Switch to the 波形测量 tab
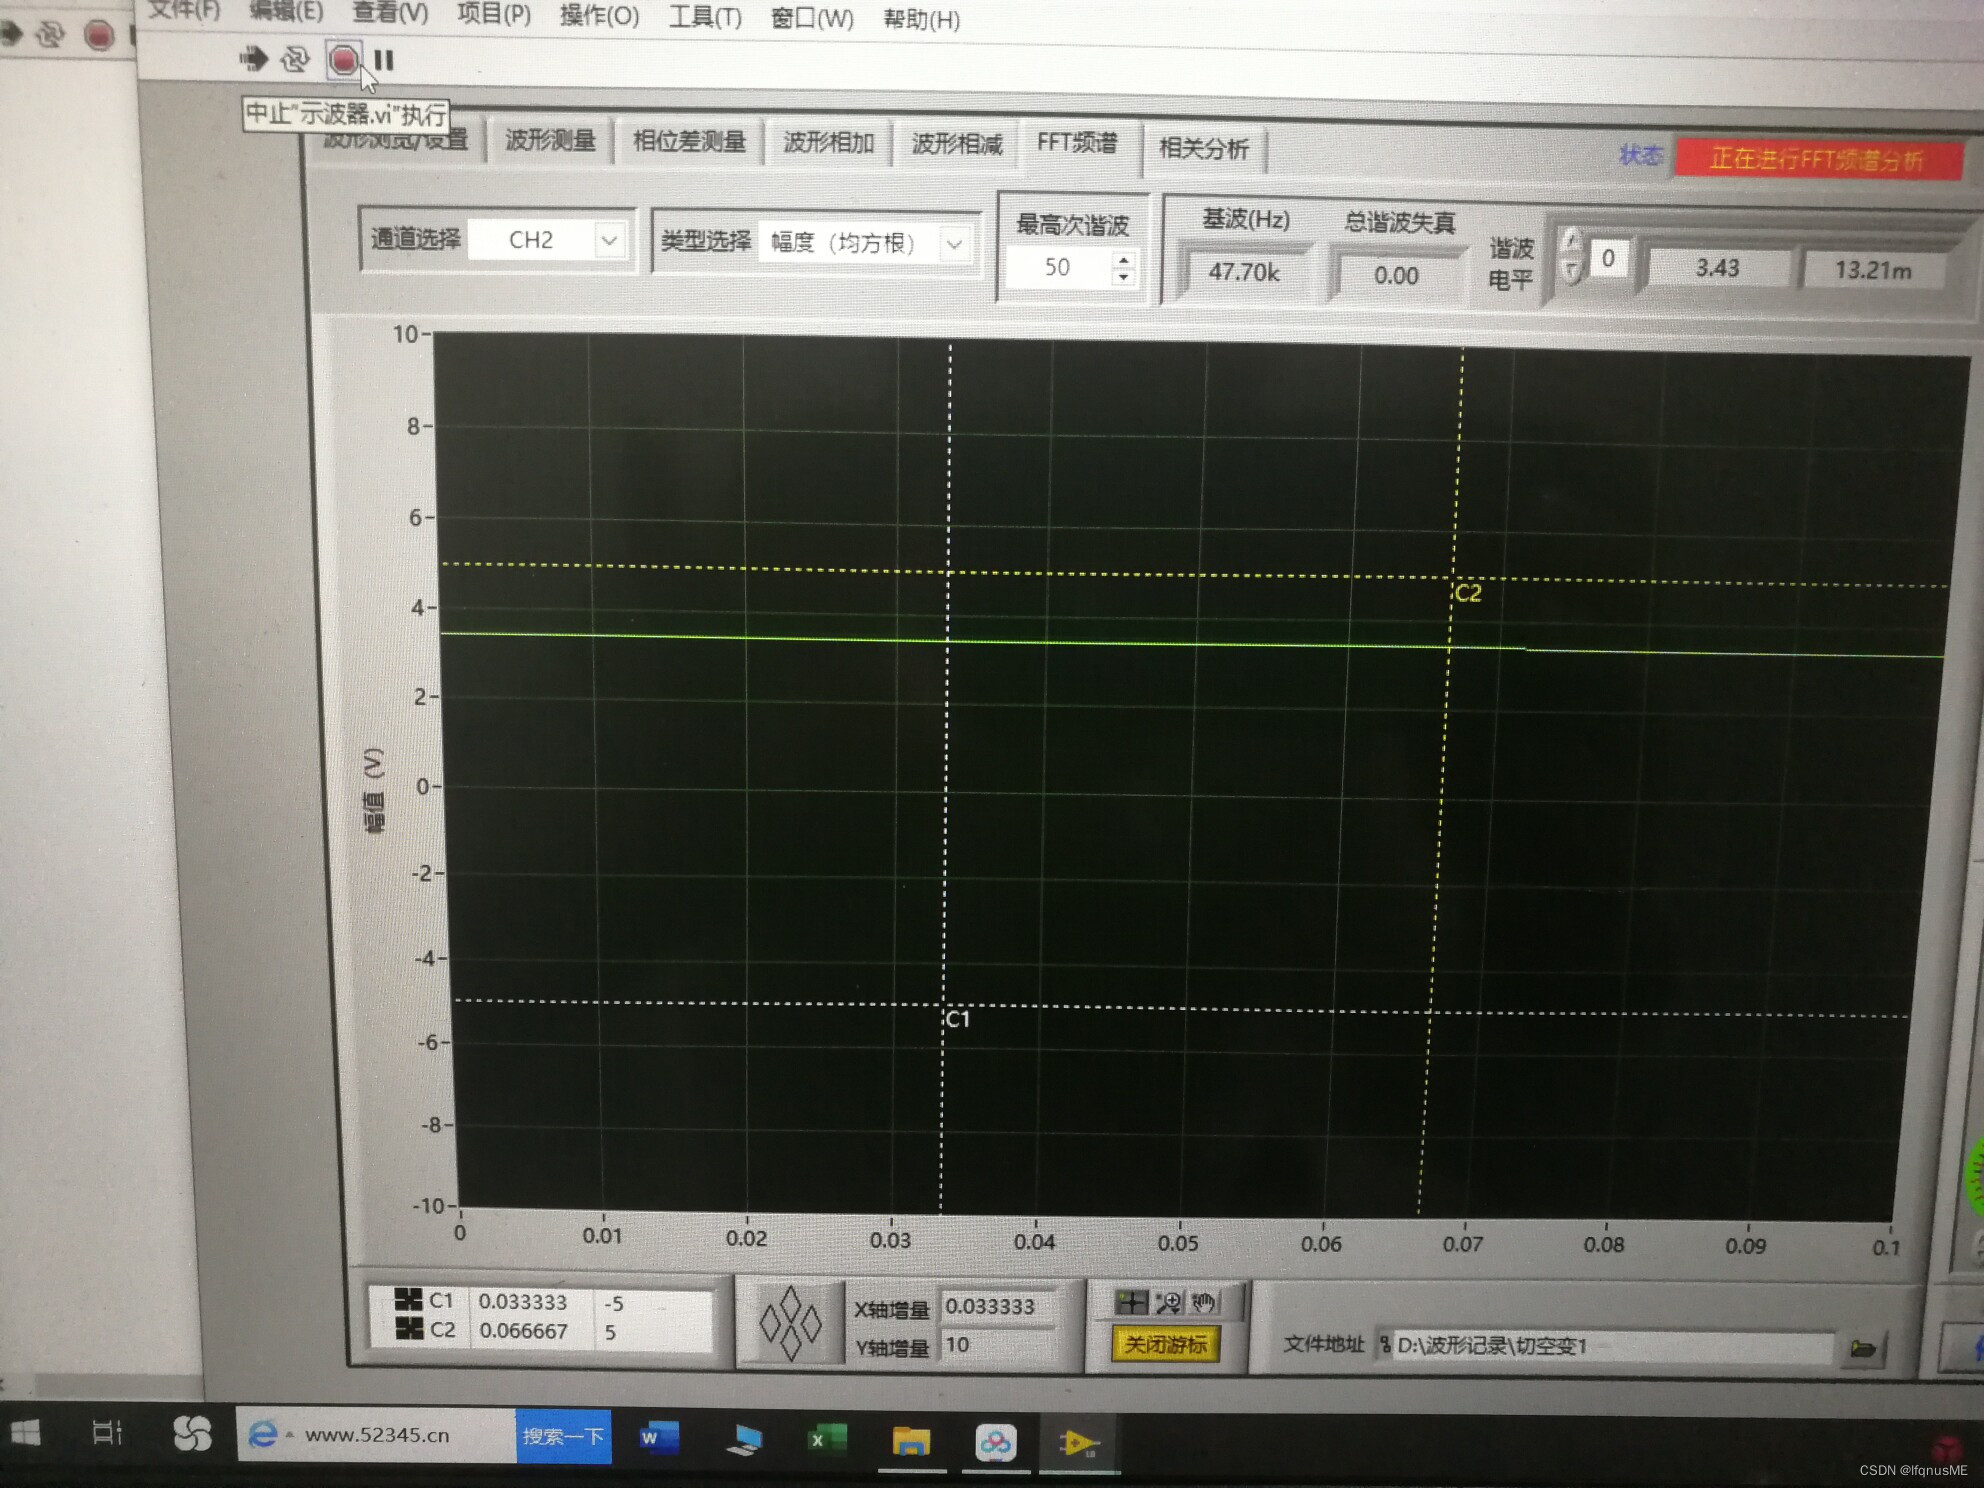 [x=550, y=140]
